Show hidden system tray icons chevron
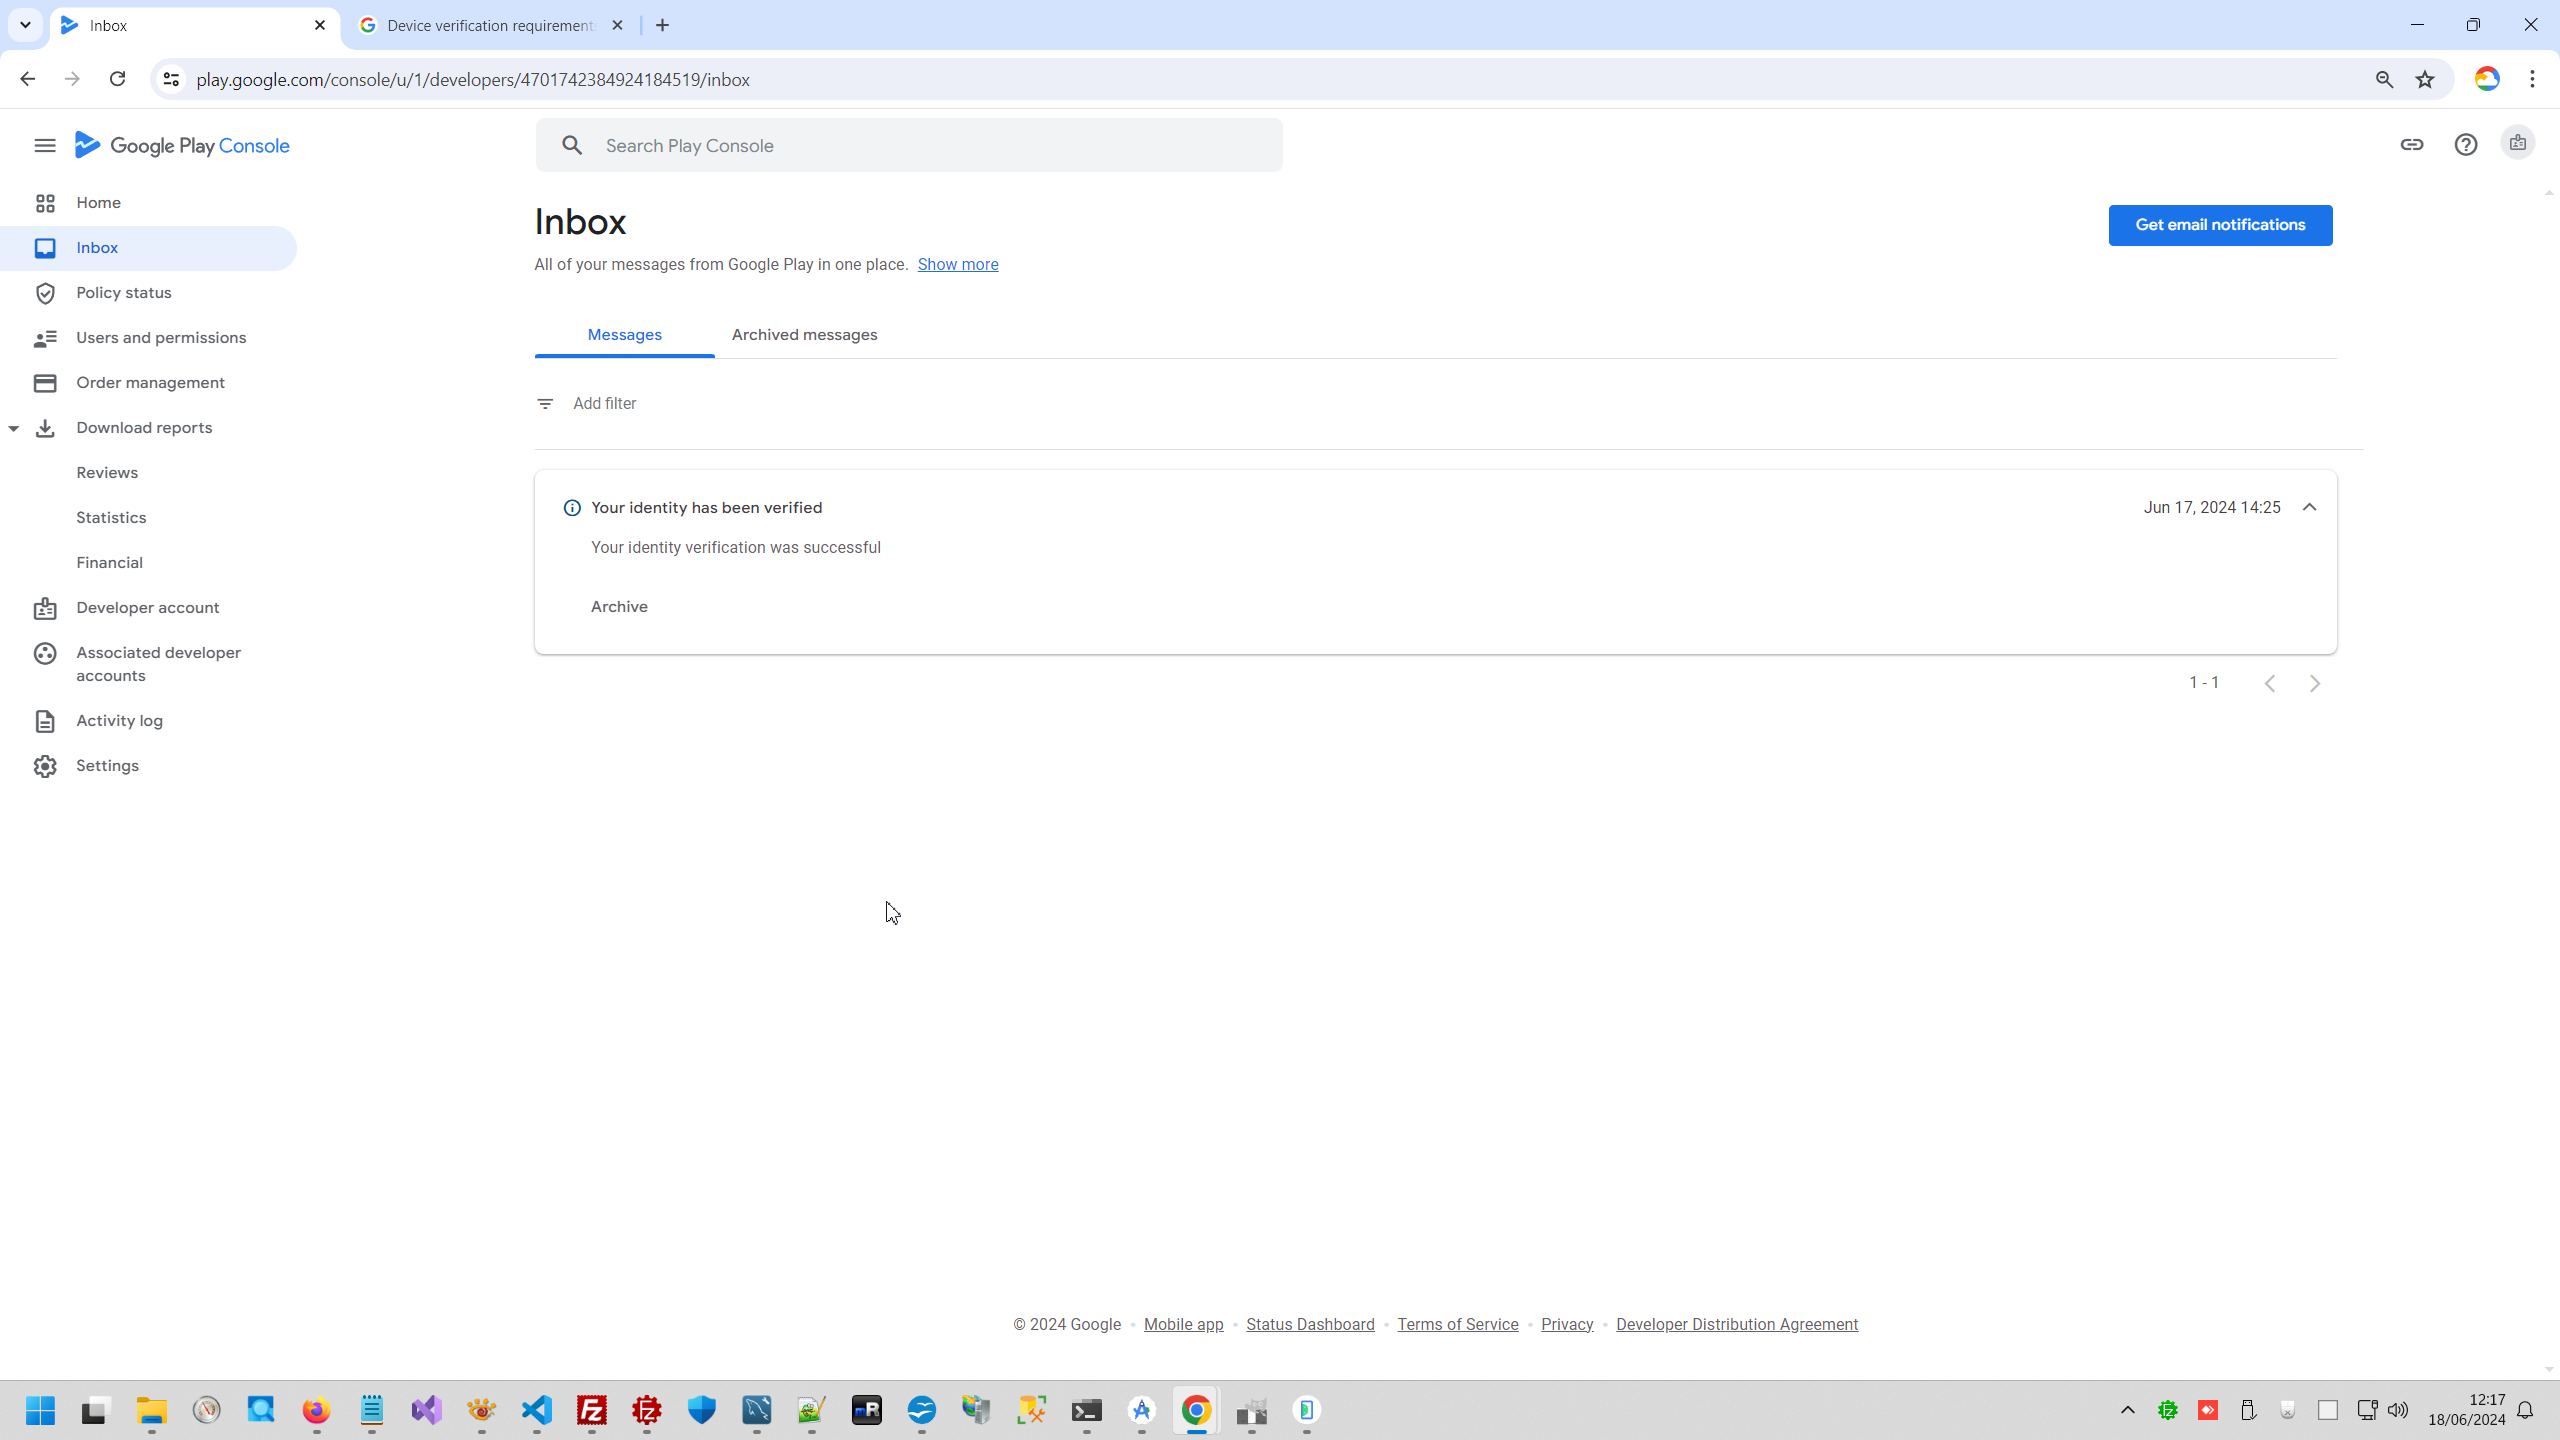 [2127, 1411]
